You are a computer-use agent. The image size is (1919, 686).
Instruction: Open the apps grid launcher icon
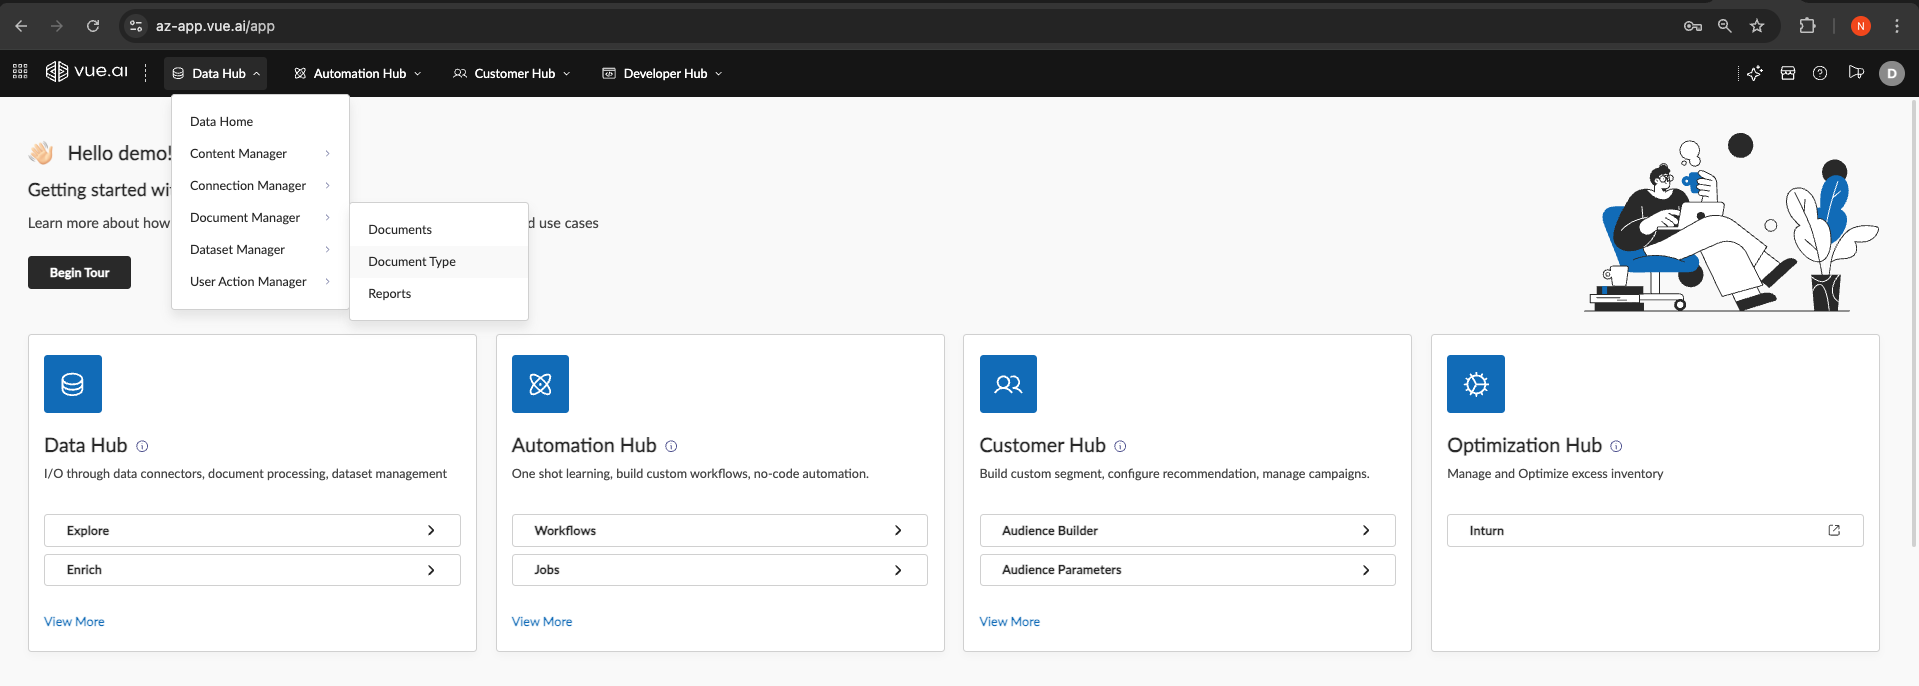pos(20,72)
